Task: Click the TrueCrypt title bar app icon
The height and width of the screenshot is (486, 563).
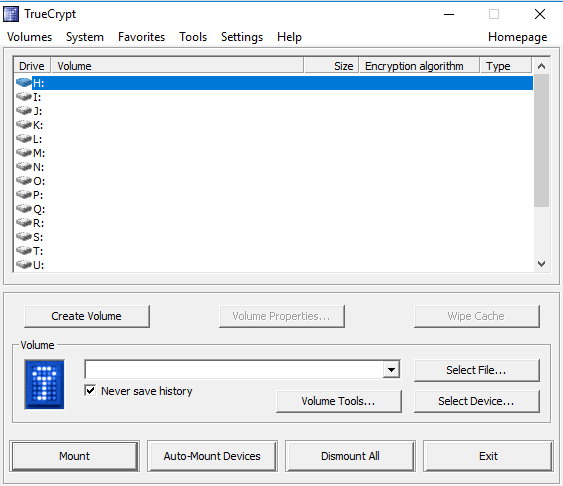Action: click(11, 14)
